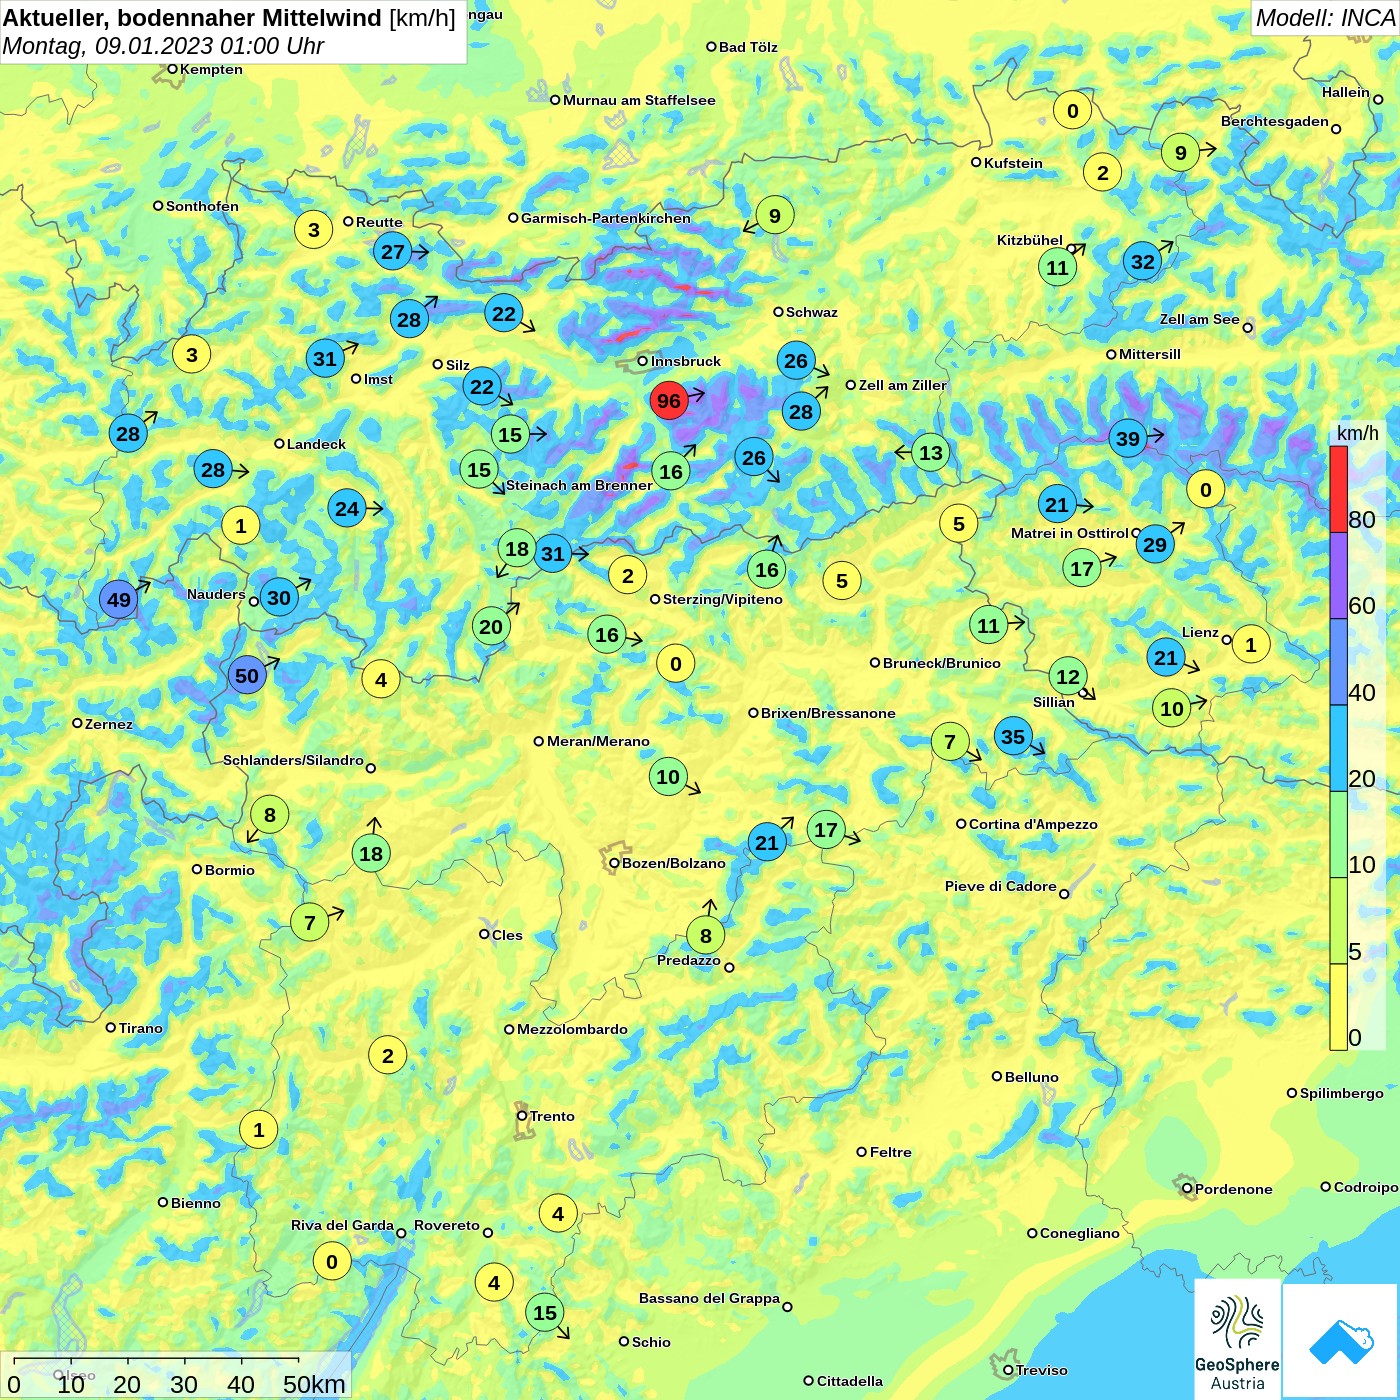Click the Mezzolombardo label
Screen dimensions: 1400x1400
[573, 1029]
